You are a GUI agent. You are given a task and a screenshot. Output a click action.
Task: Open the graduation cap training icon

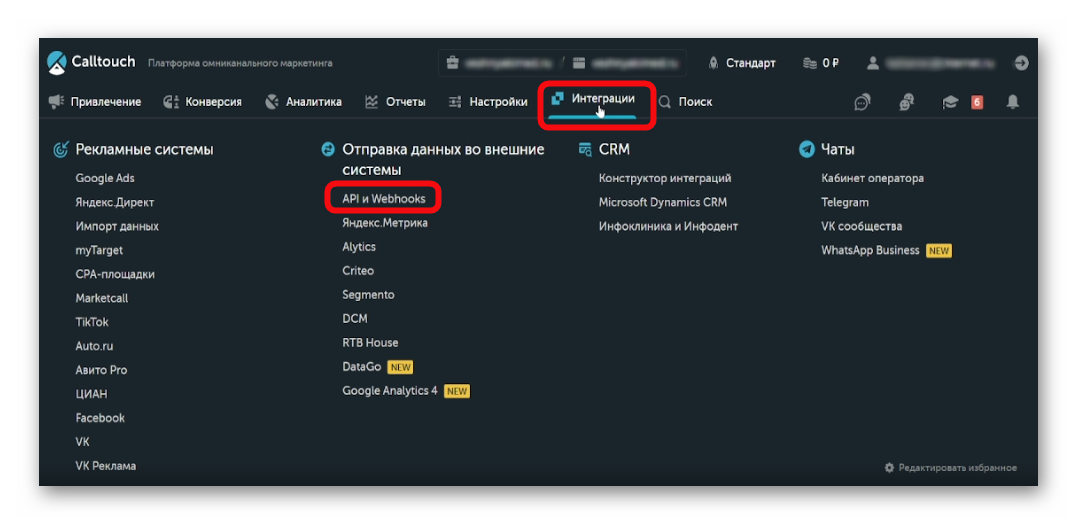(x=951, y=102)
